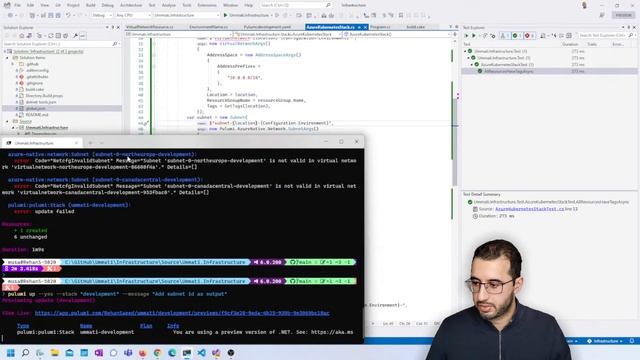Open Windows taskbar search

click(25, 353)
